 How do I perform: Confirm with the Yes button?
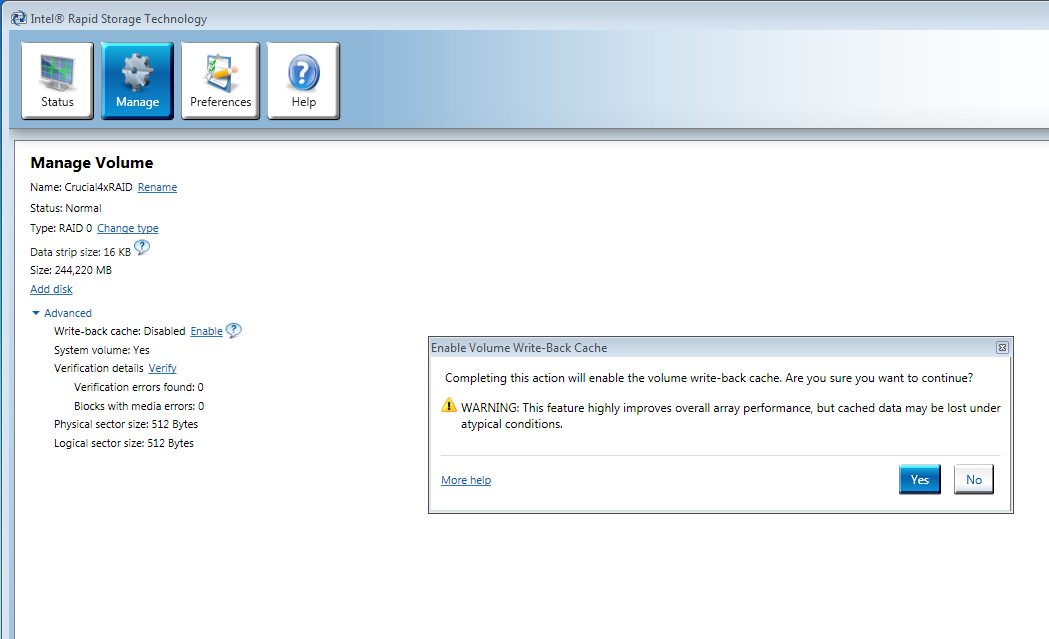coord(920,480)
